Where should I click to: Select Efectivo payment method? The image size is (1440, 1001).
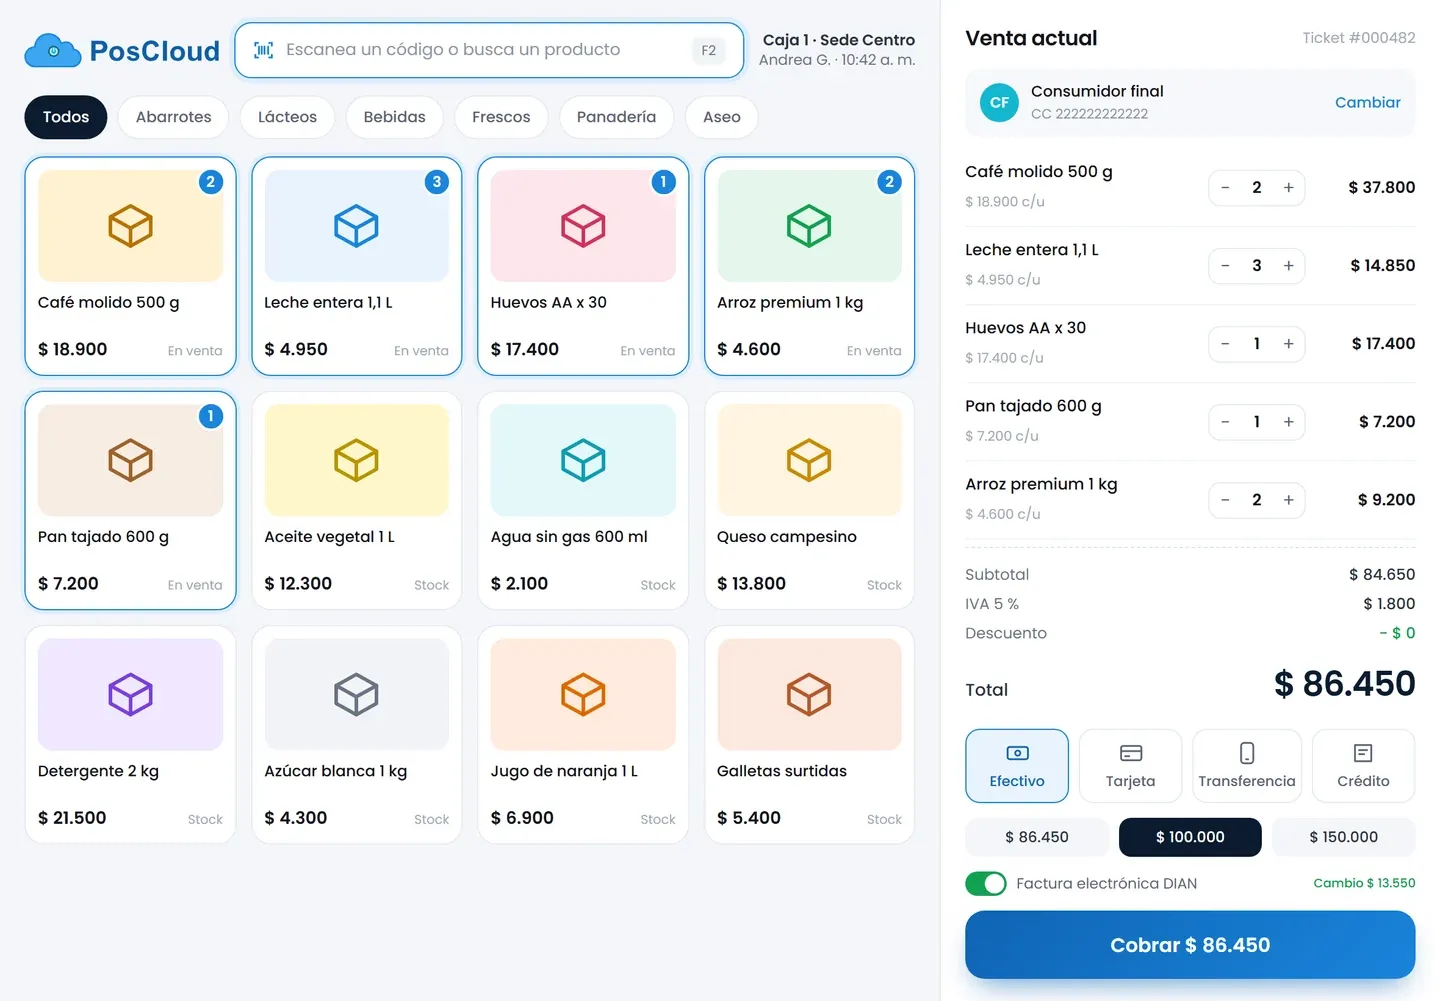(1017, 766)
